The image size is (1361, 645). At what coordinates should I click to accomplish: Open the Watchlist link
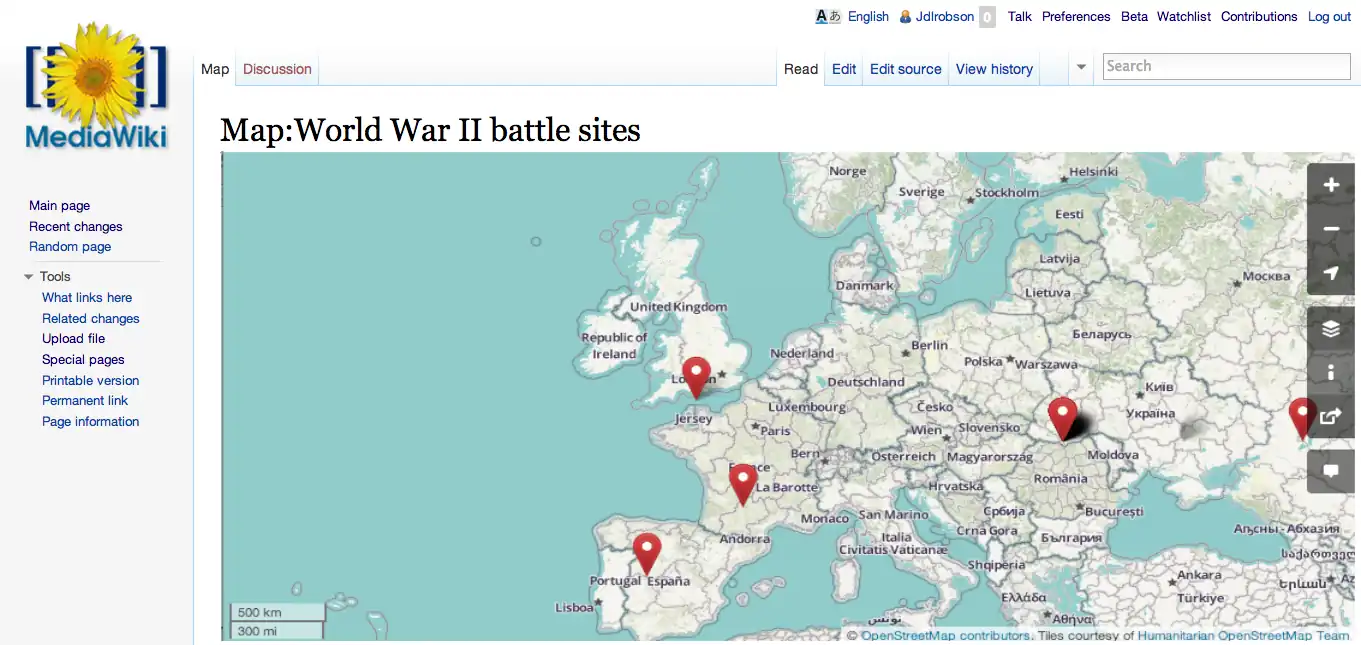(x=1184, y=17)
